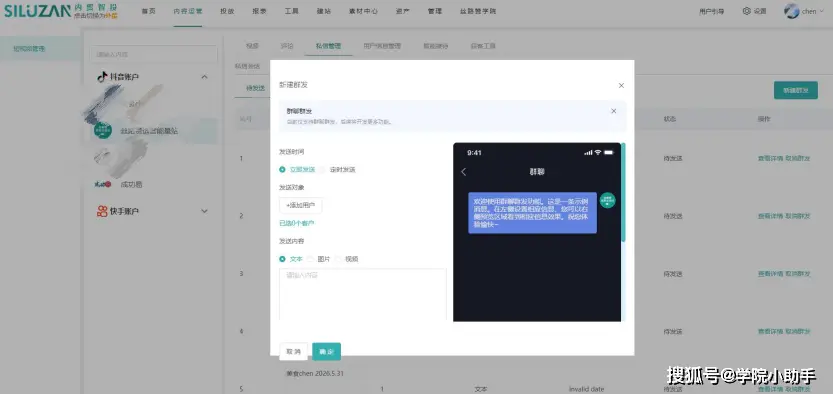Focus the sidebar account search box
The height and width of the screenshot is (394, 833).
[154, 54]
